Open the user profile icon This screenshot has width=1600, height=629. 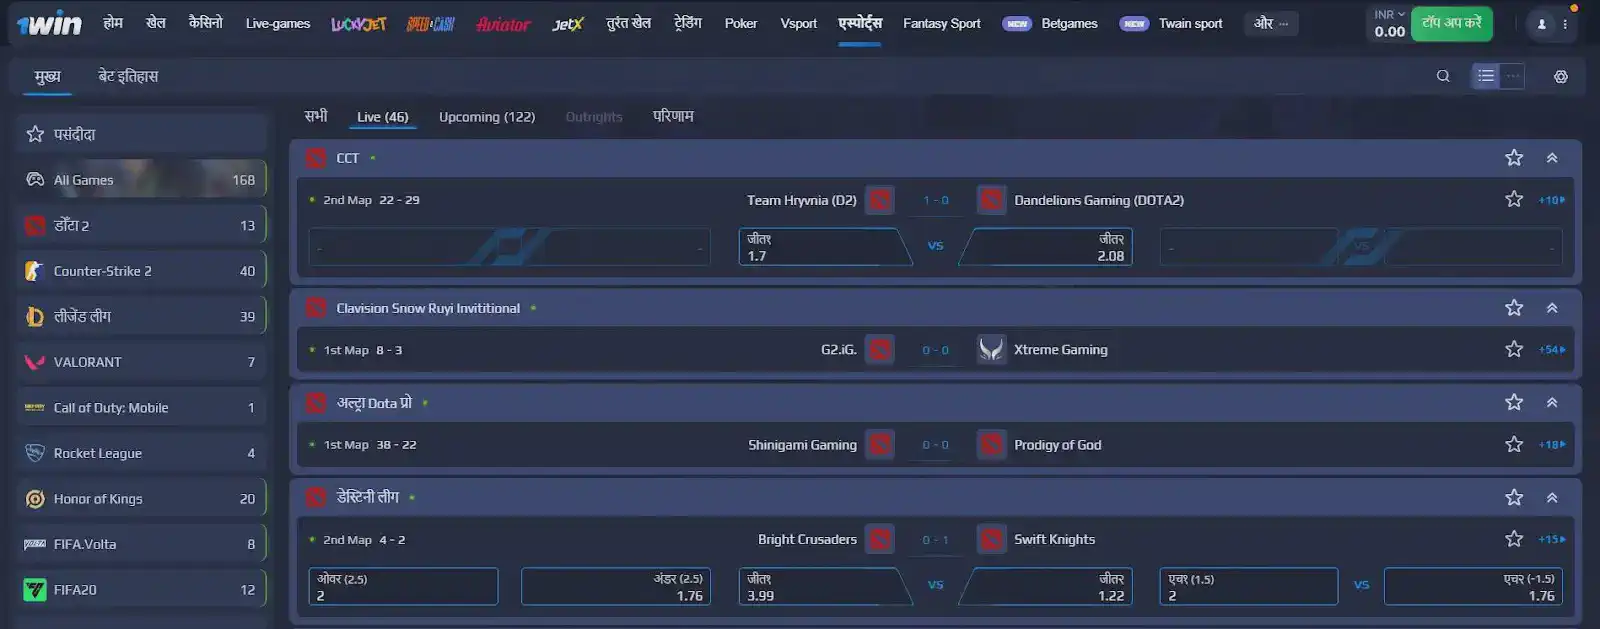coord(1541,24)
